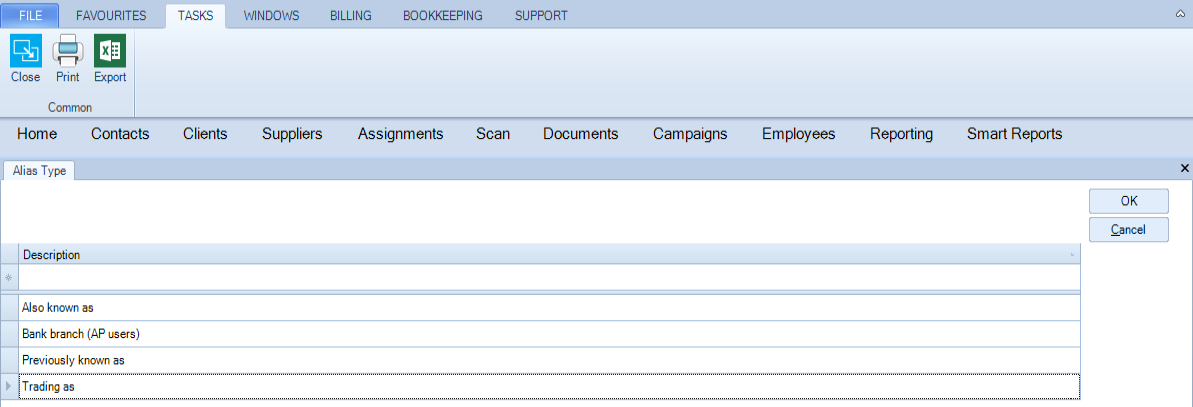Select the 'Trading as' row

tap(549, 386)
